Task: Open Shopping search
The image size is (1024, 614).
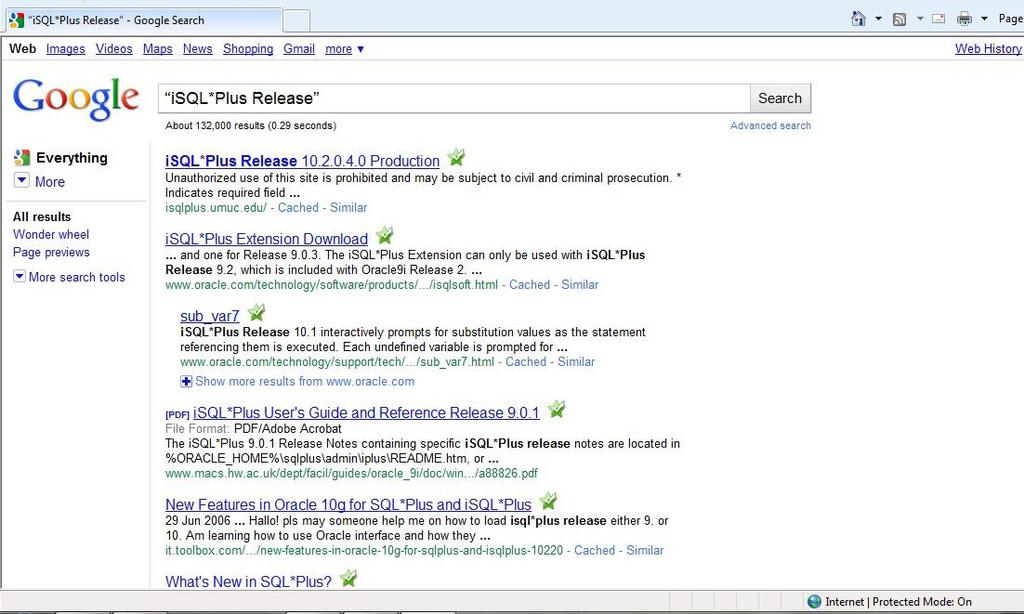Action: point(248,49)
